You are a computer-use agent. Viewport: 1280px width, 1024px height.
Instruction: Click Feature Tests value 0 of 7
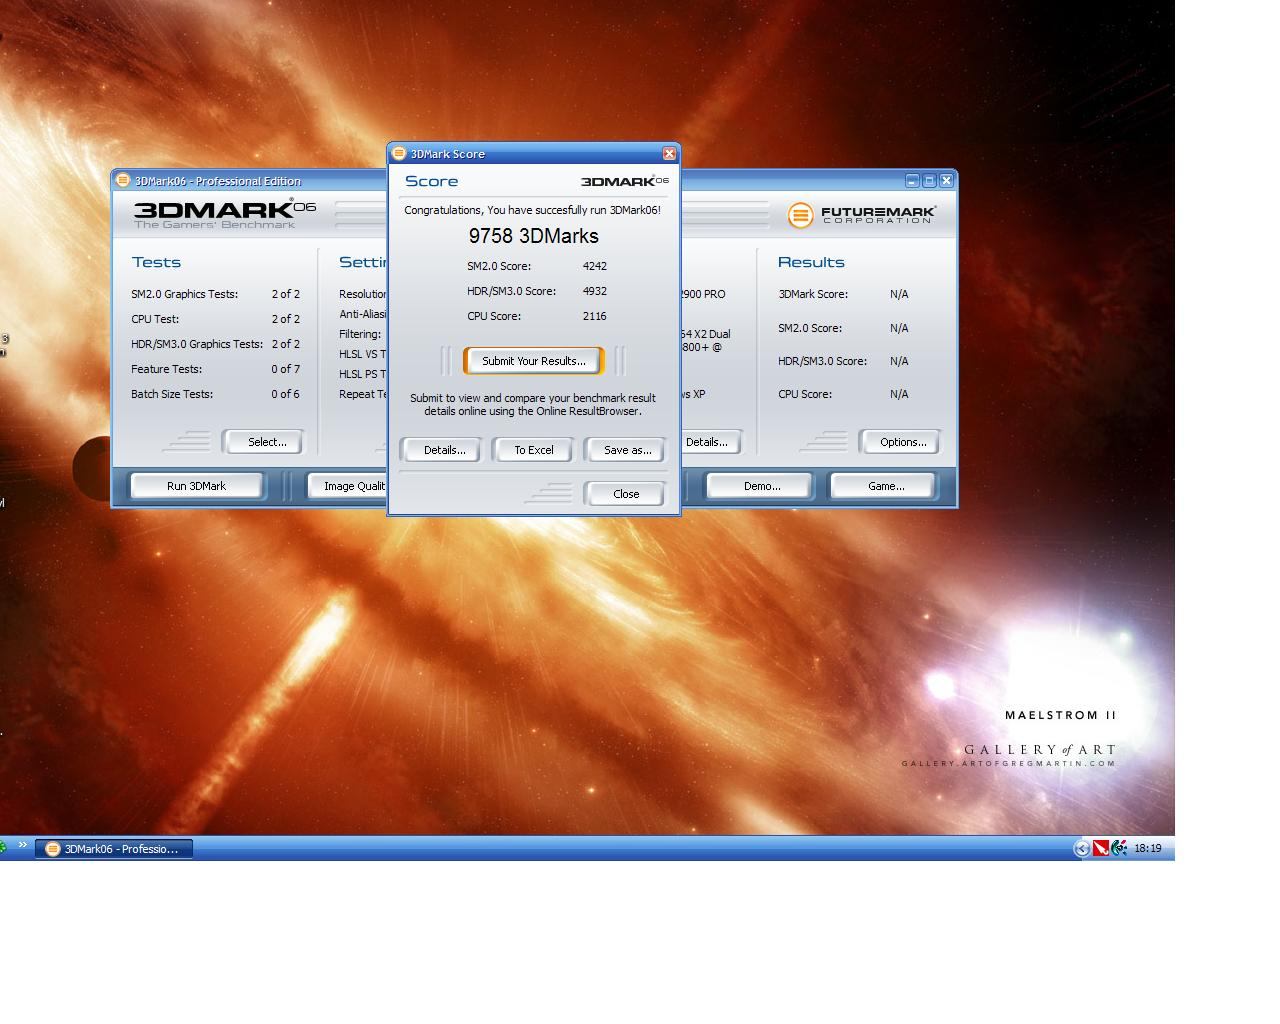coord(286,369)
